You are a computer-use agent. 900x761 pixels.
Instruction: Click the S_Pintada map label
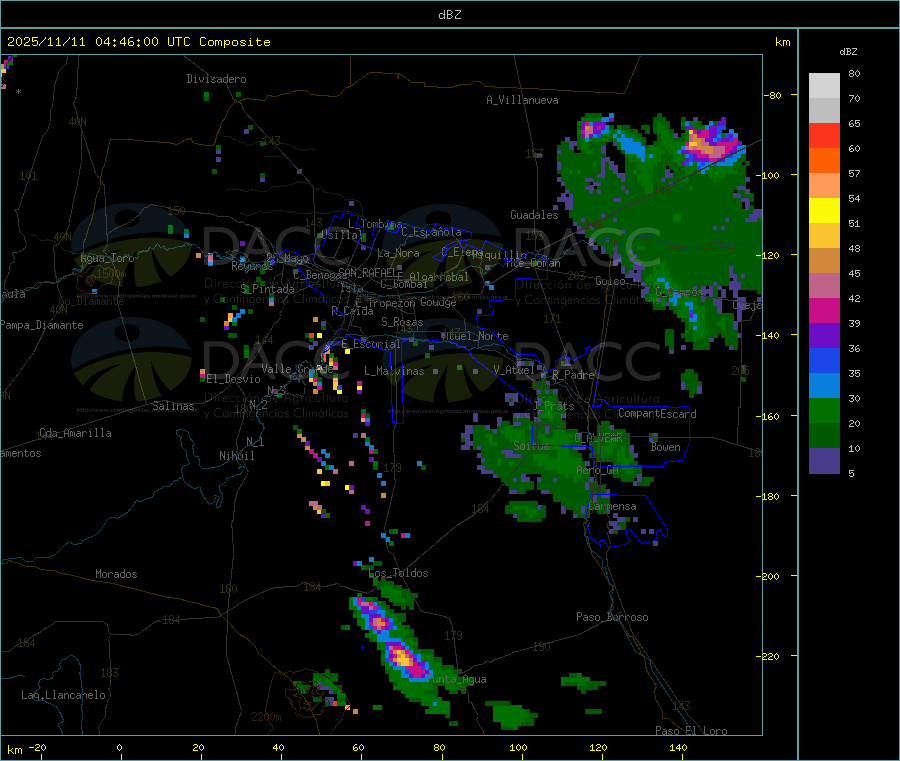(267, 289)
